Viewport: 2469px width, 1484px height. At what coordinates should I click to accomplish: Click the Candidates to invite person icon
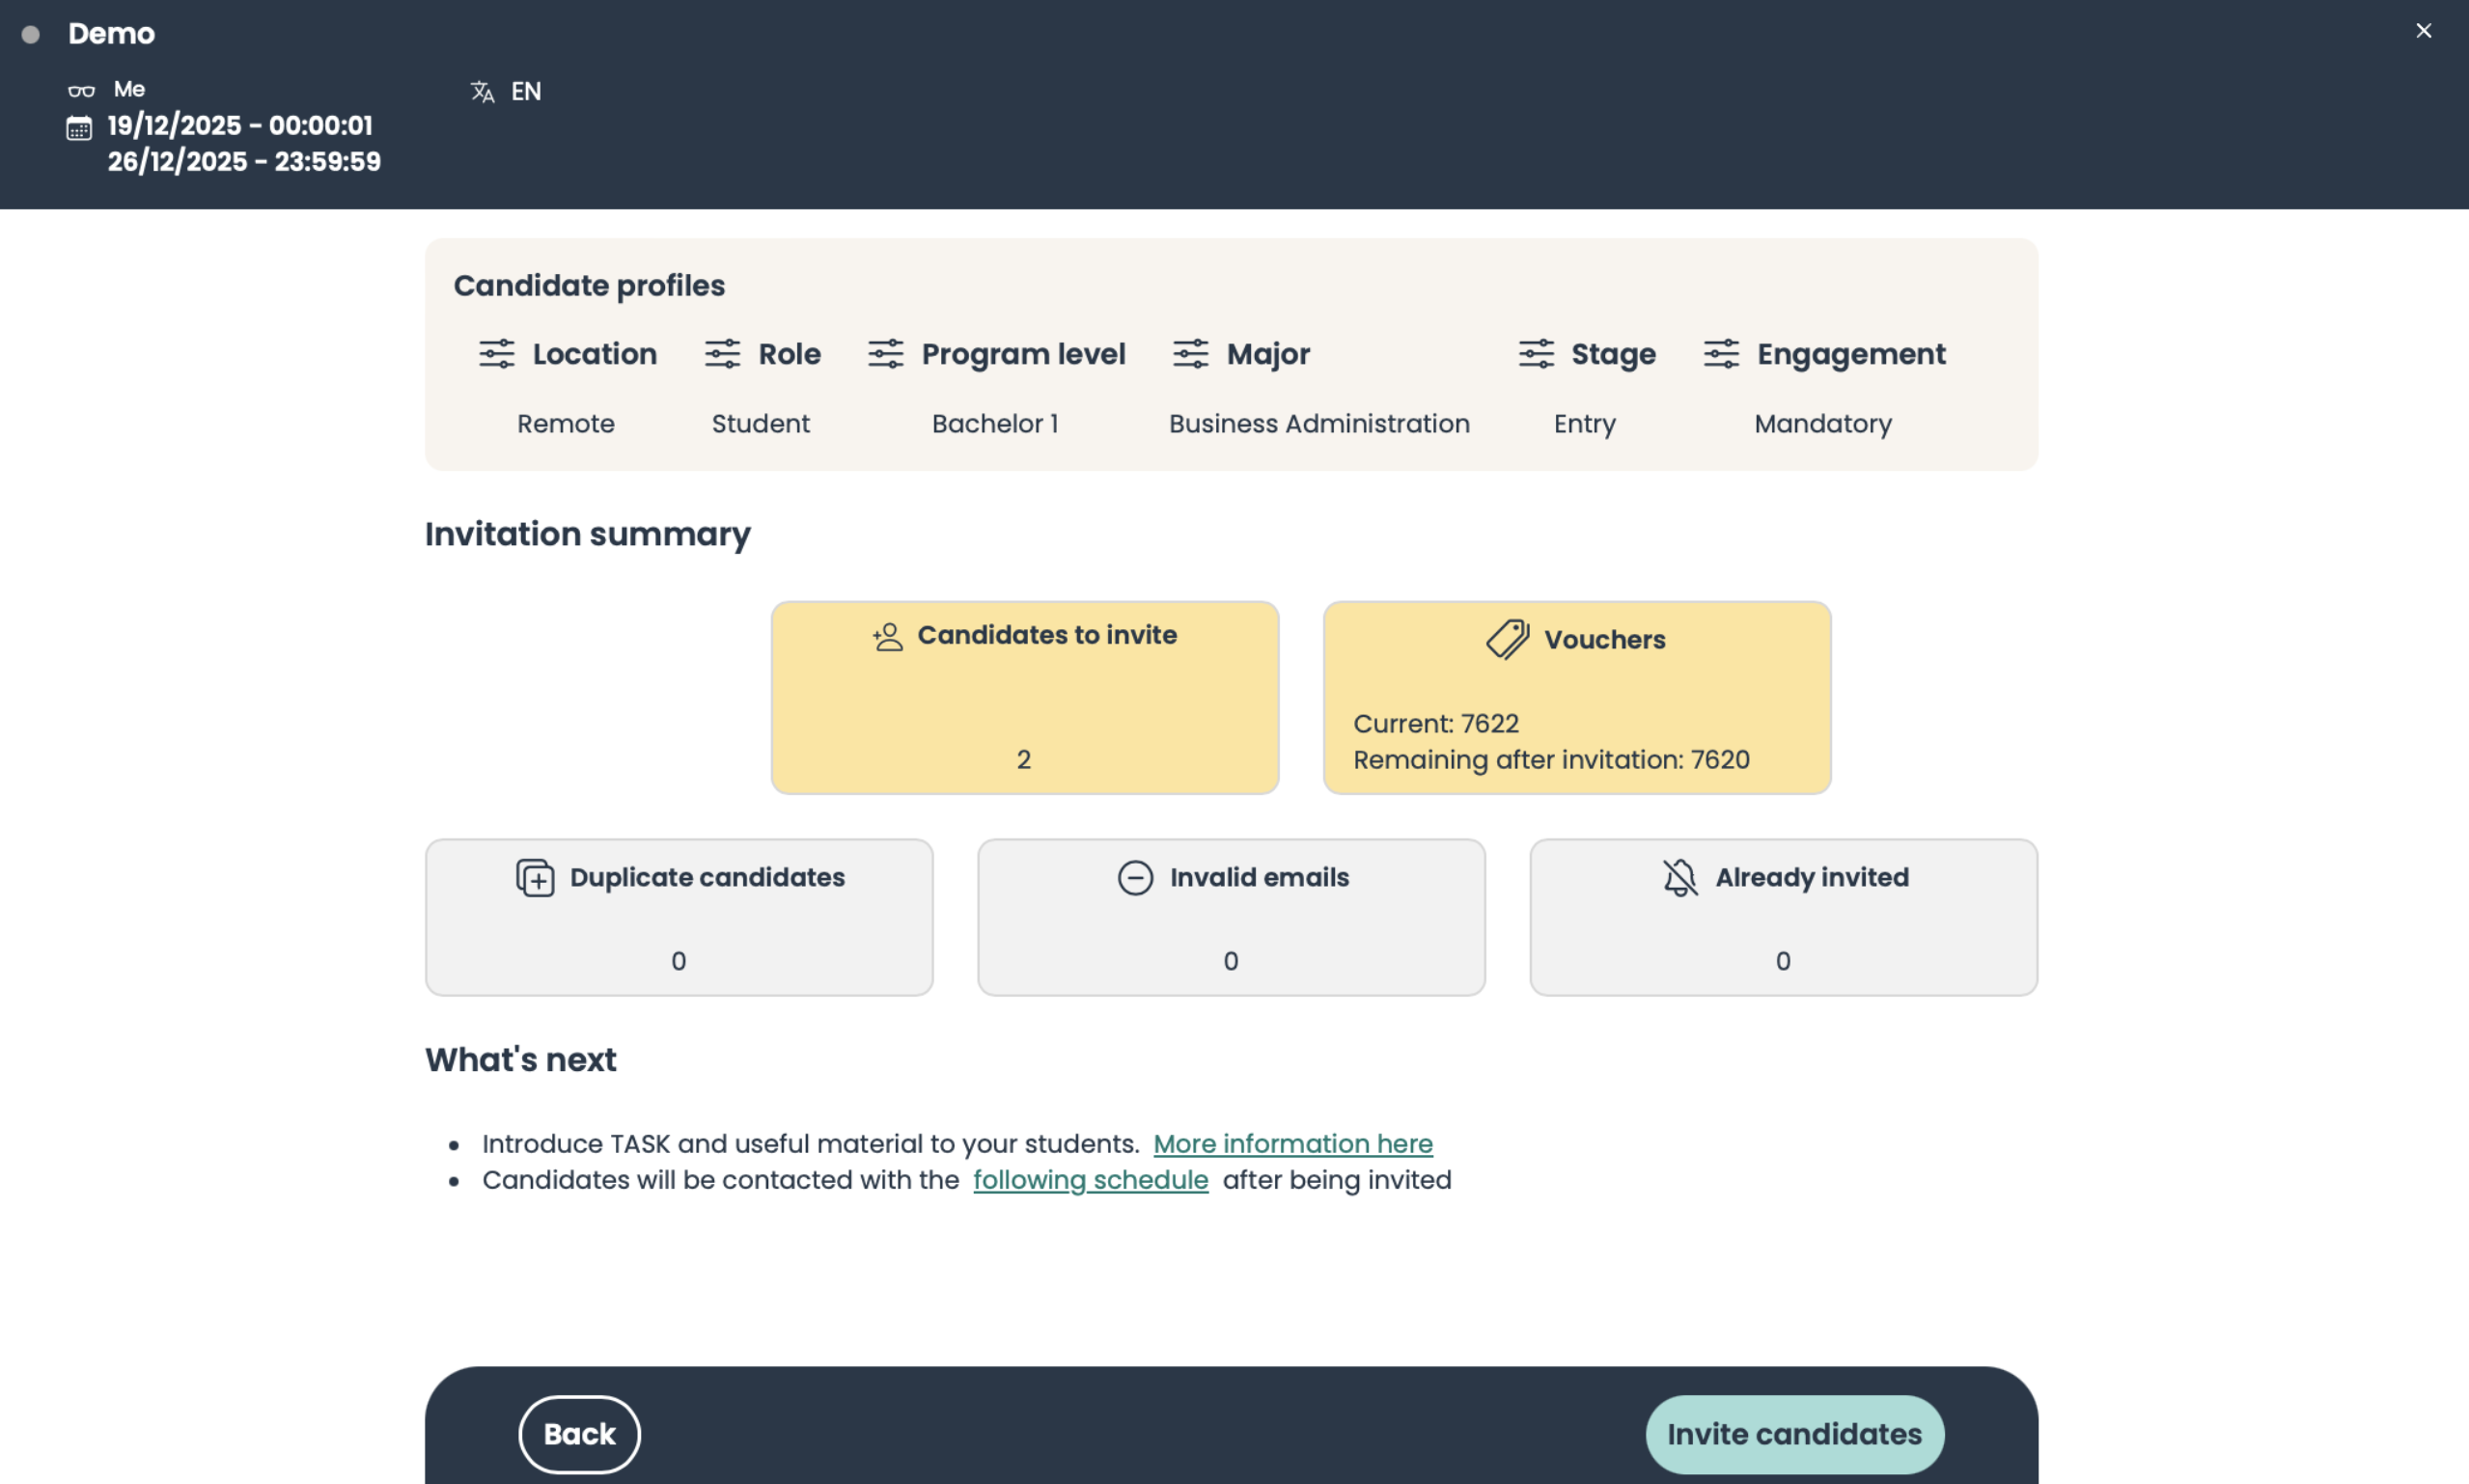pos(887,636)
